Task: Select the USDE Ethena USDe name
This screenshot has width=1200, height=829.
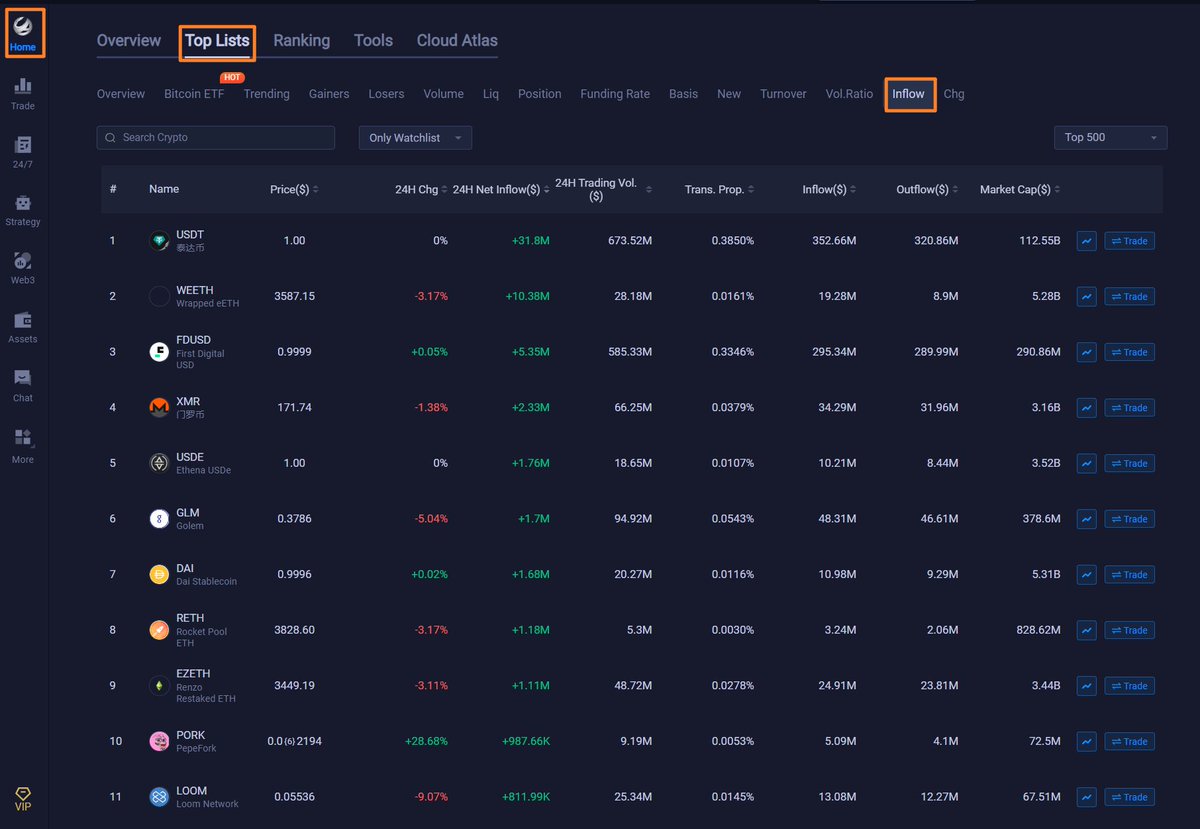Action: tap(203, 463)
